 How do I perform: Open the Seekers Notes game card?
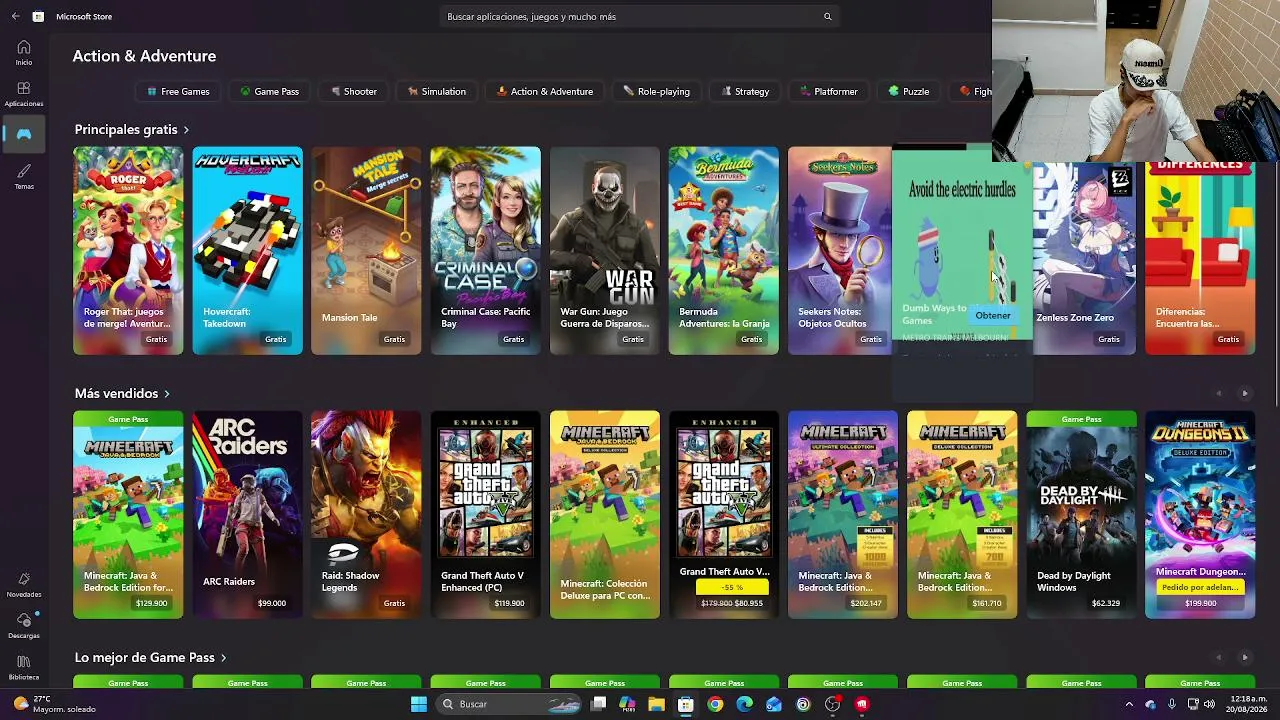pyautogui.click(x=839, y=250)
